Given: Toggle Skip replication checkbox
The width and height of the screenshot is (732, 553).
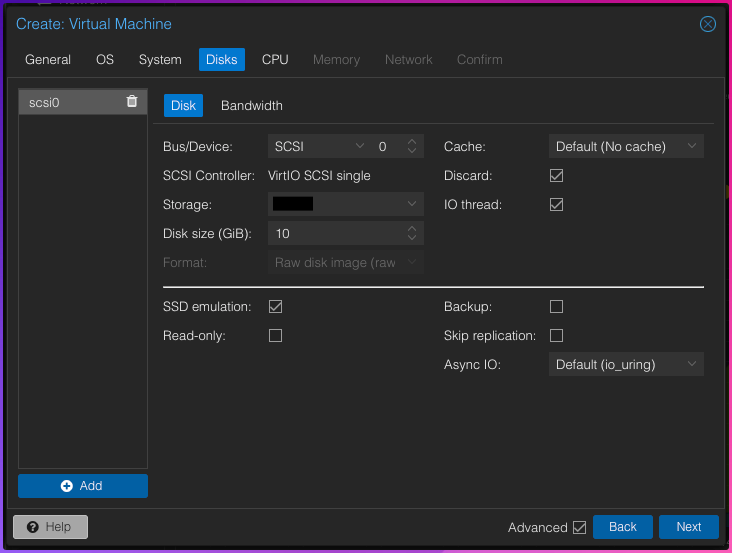Looking at the screenshot, I should tap(557, 336).
